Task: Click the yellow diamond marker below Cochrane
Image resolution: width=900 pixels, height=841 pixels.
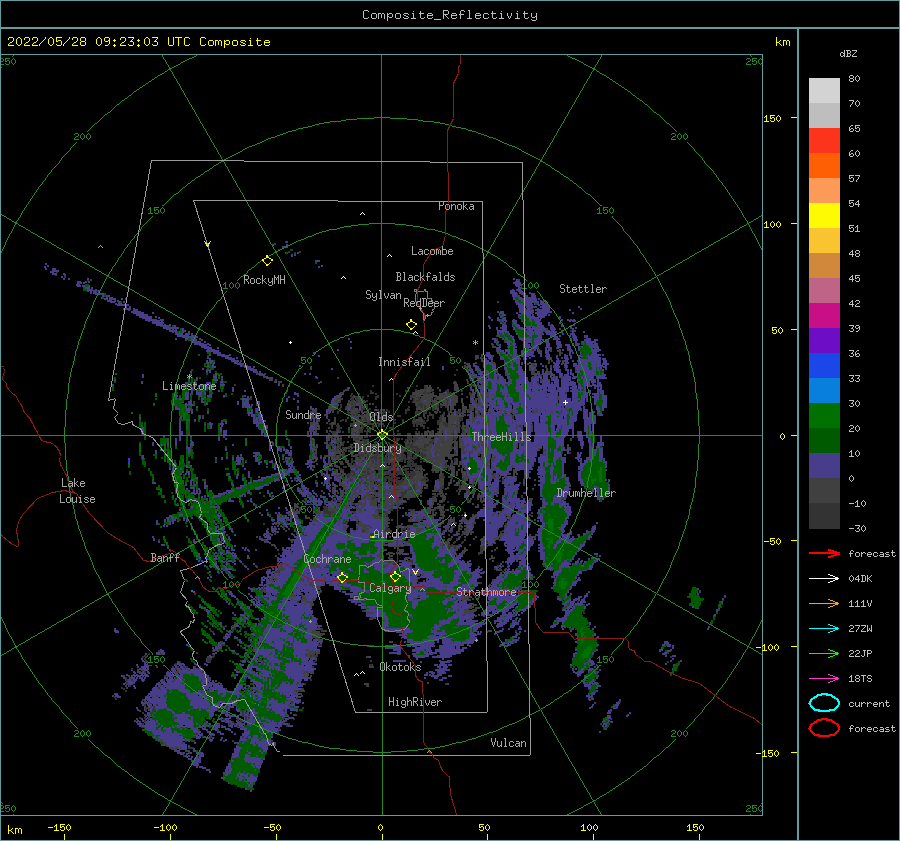Action: click(342, 577)
